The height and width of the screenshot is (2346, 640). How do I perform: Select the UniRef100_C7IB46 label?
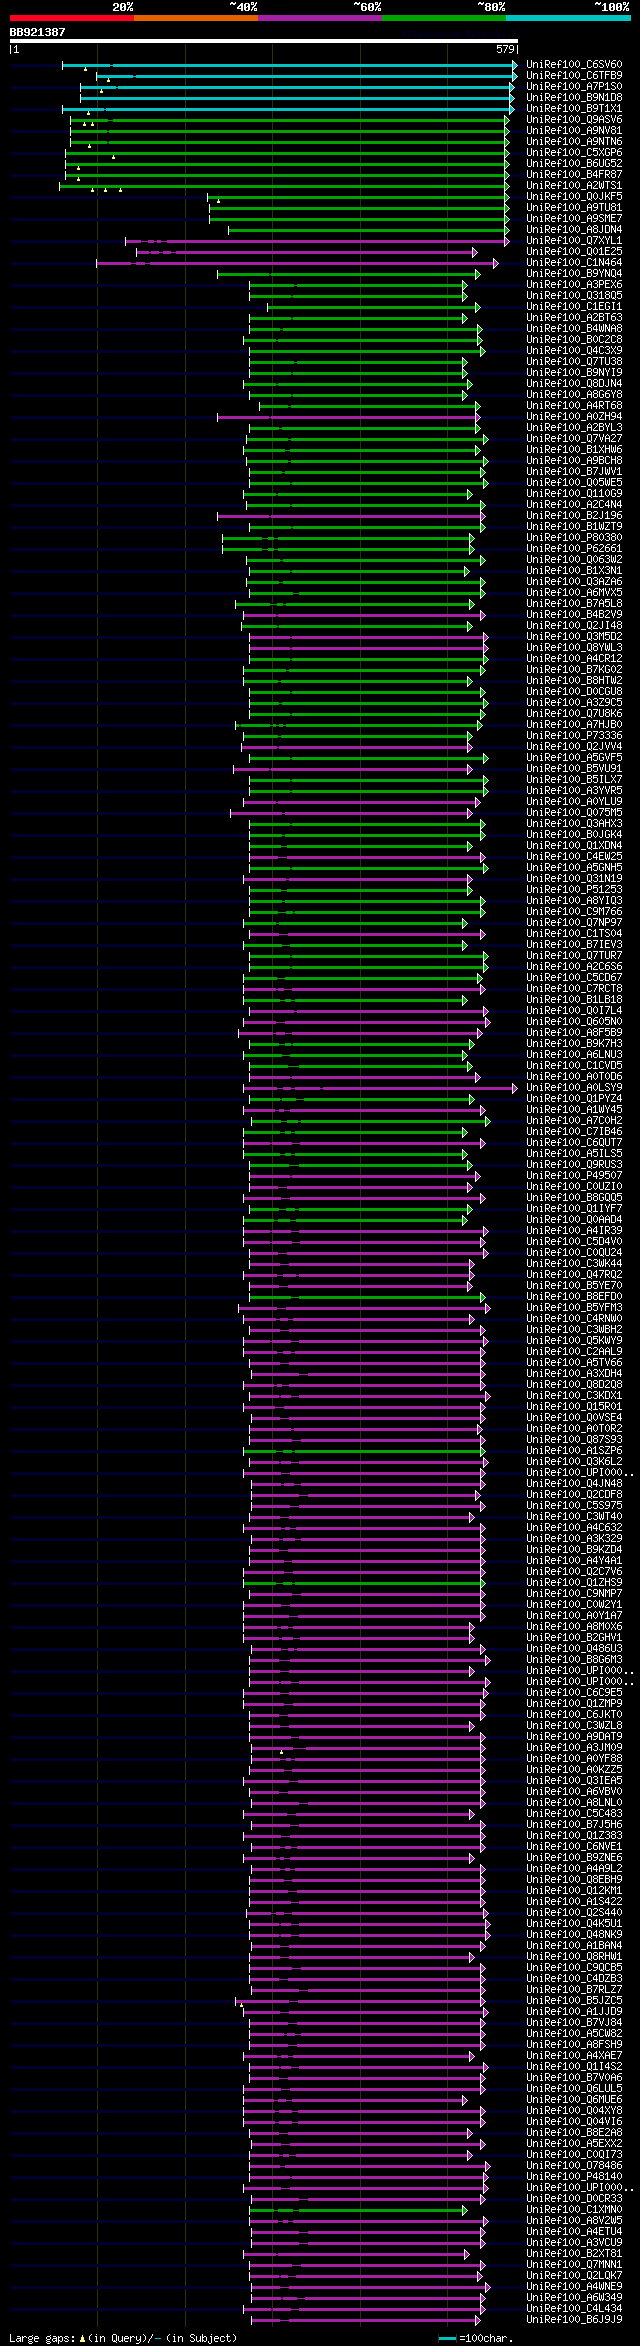(x=574, y=1132)
